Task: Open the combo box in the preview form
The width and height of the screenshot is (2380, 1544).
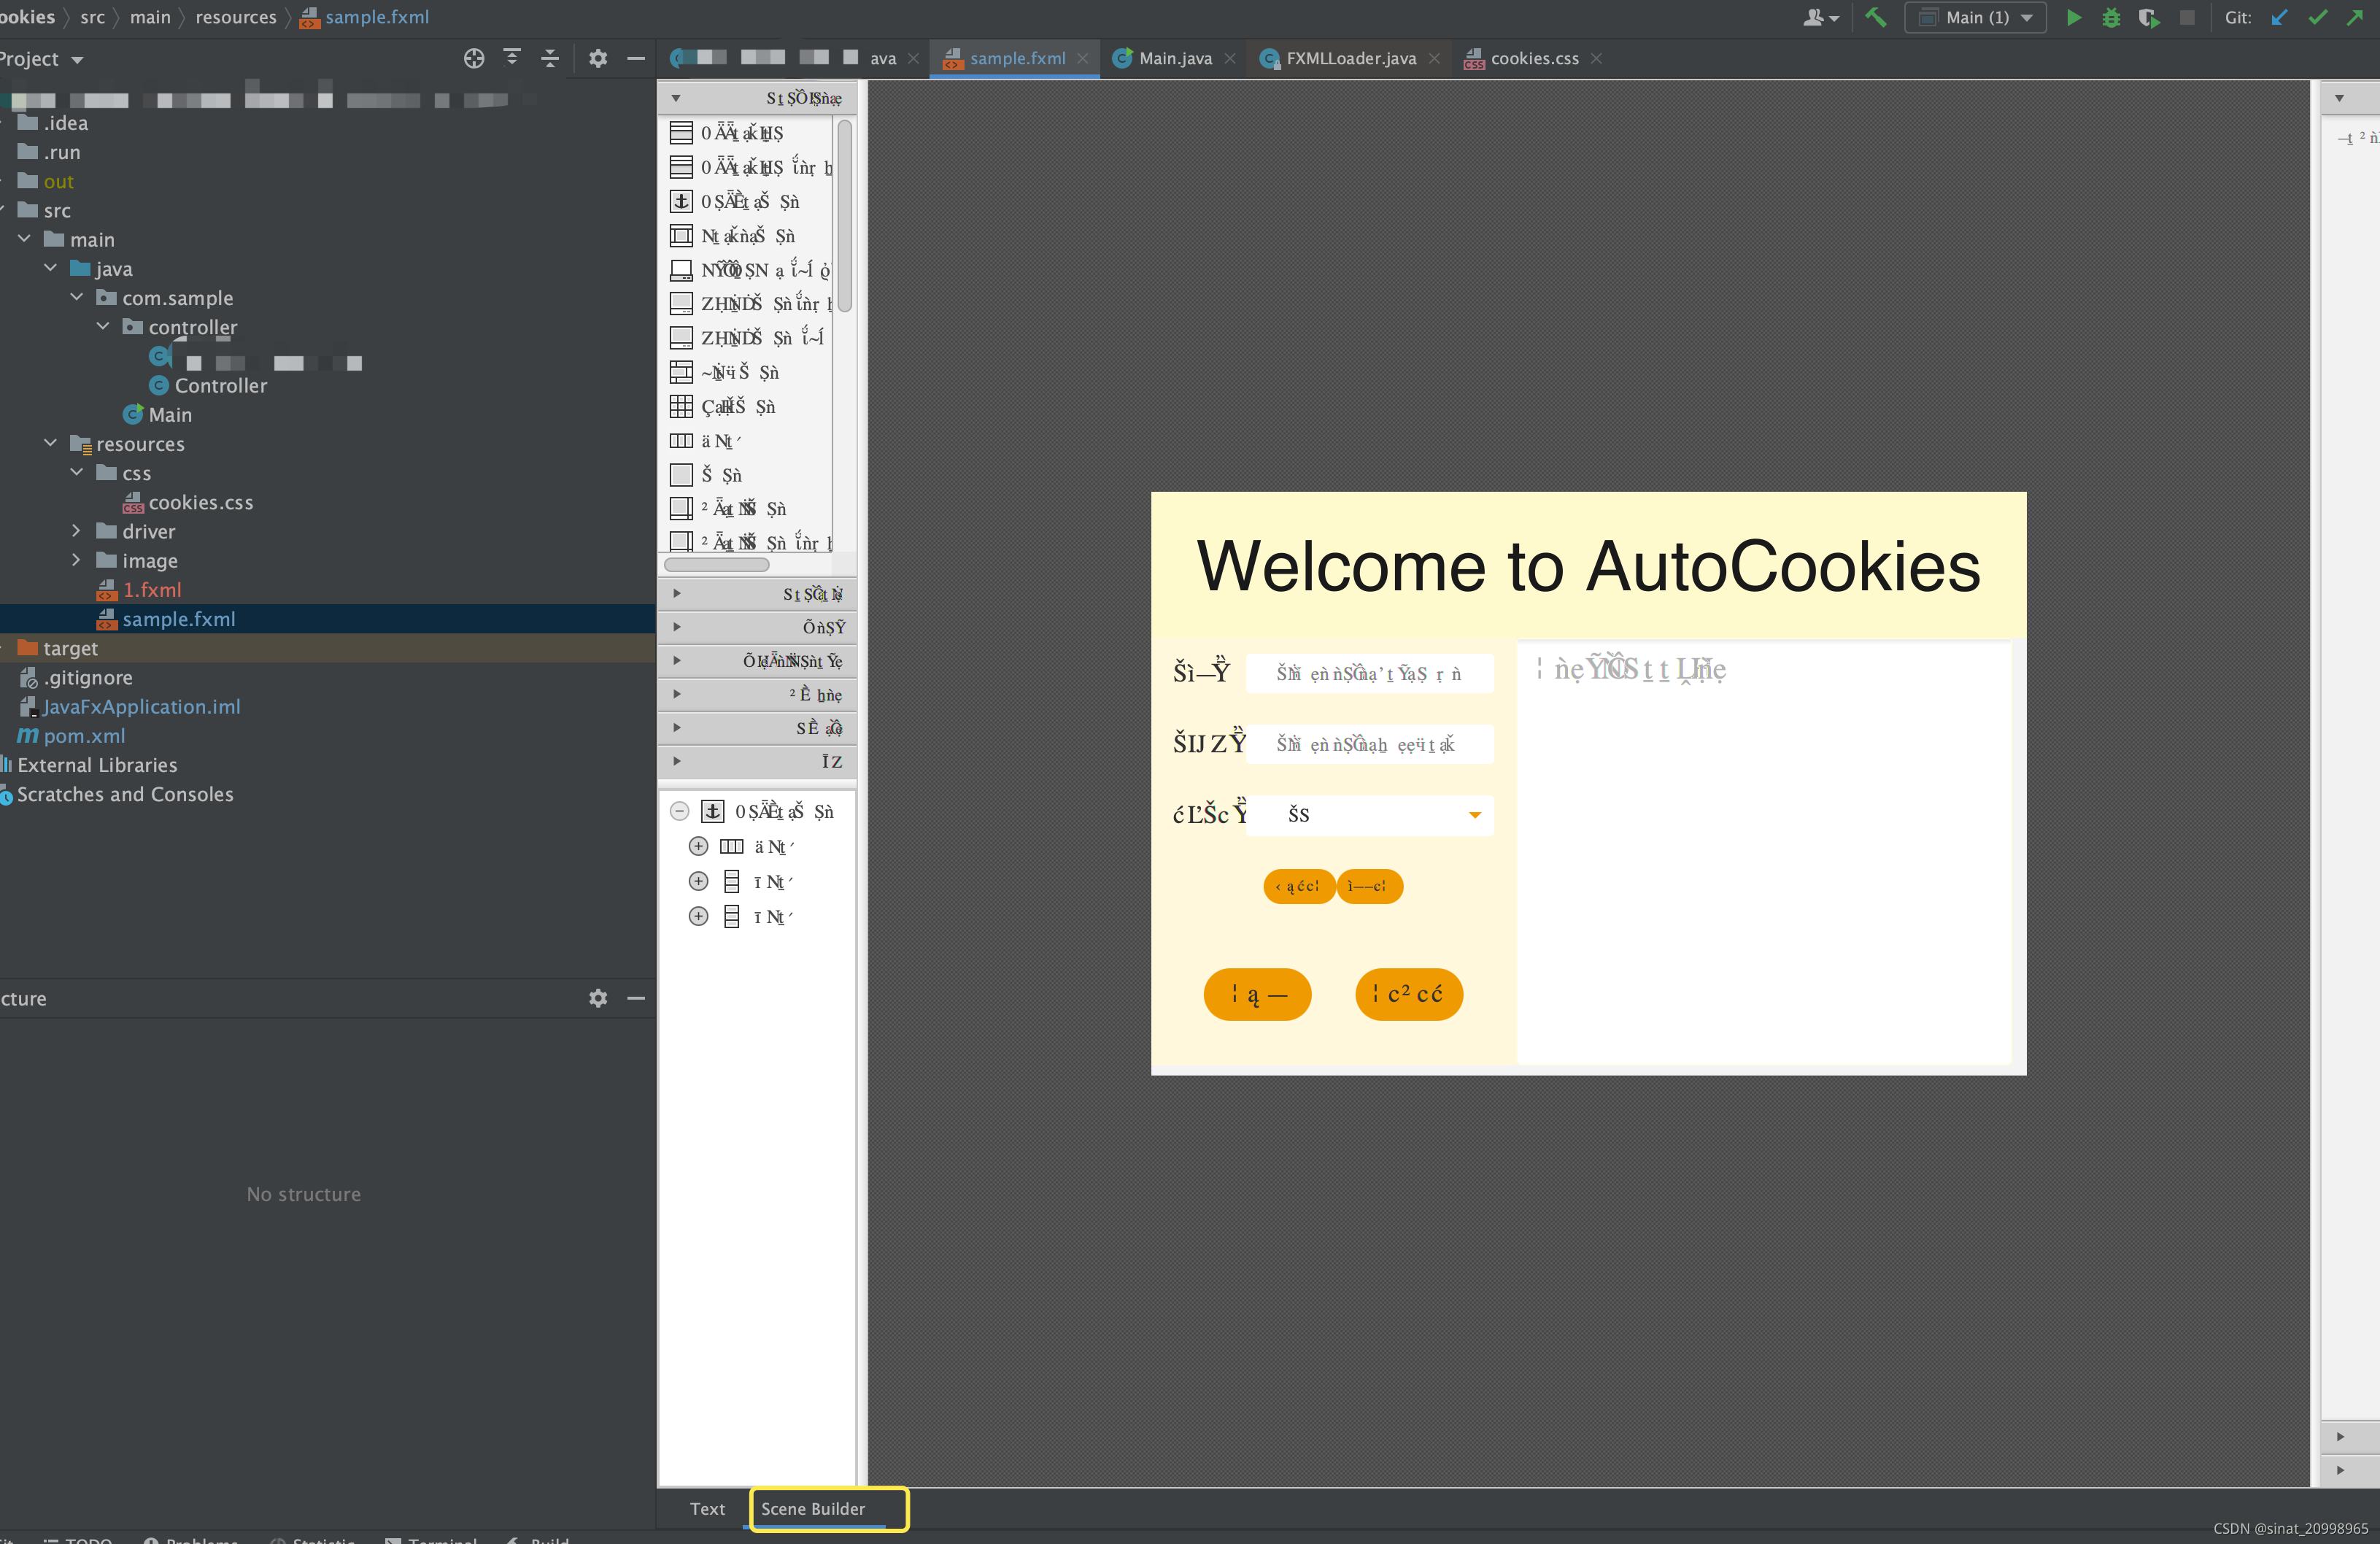Action: coord(1474,815)
